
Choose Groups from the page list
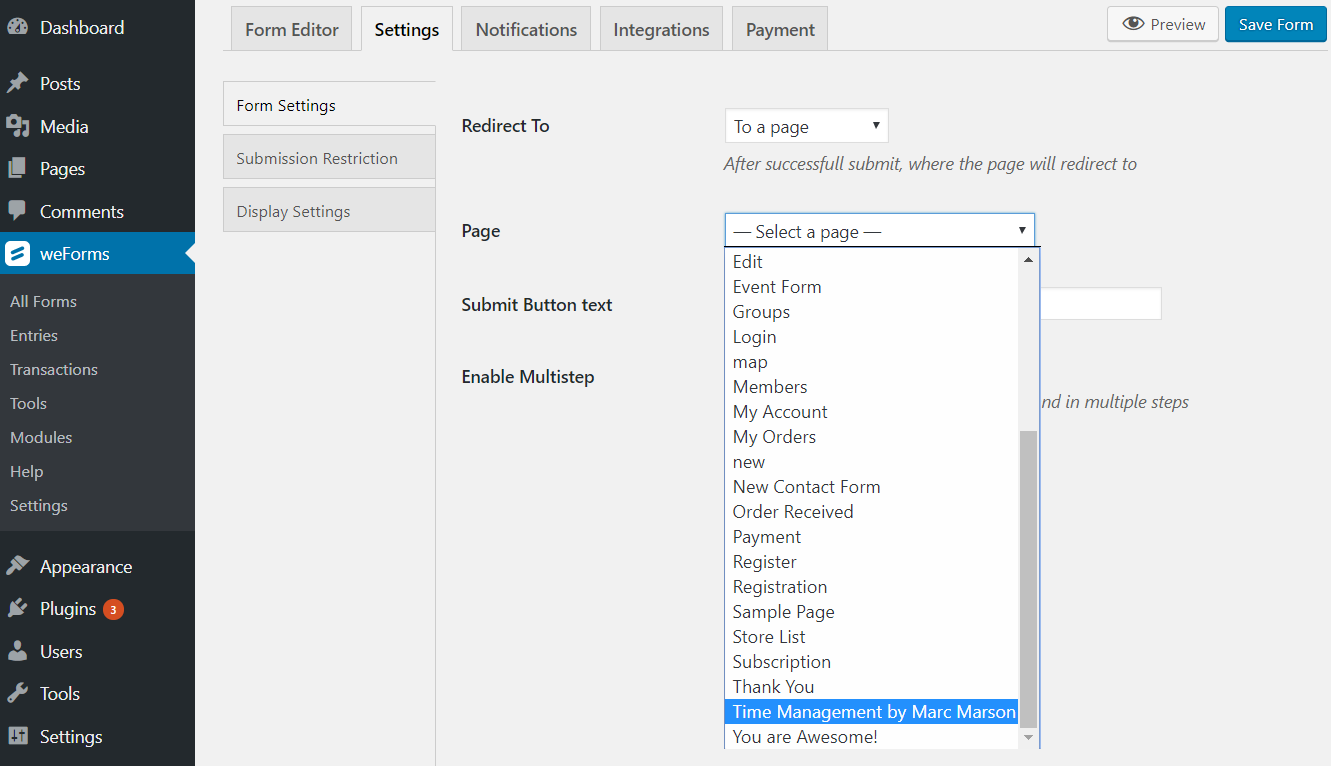870,312
